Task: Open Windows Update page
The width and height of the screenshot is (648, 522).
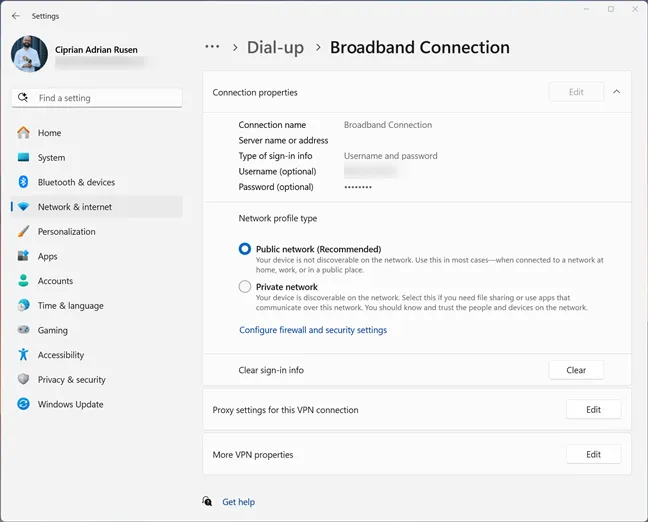Action: 97,404
